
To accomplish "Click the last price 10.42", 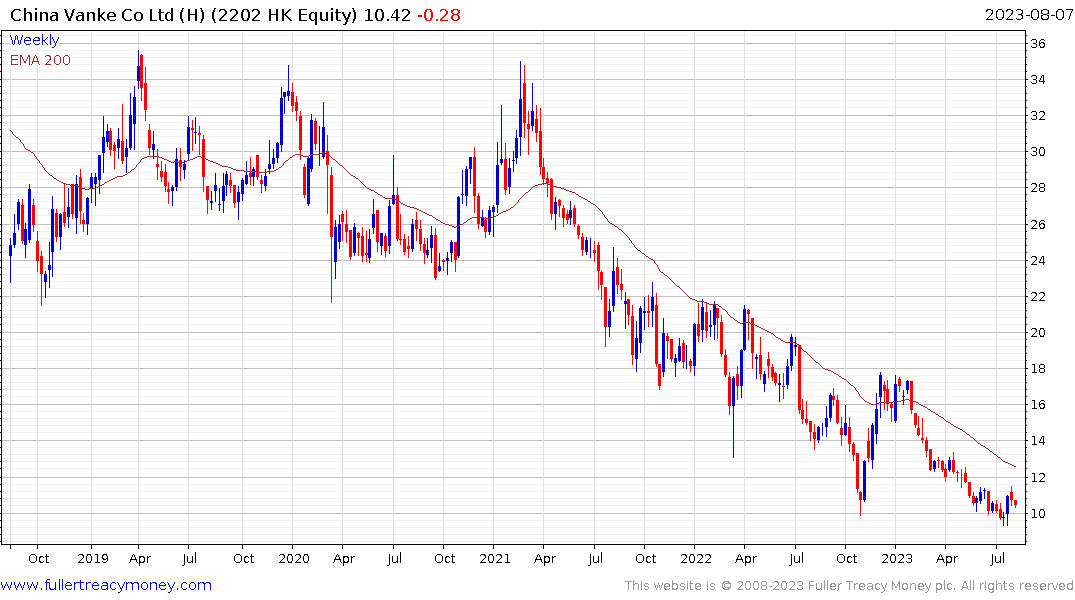I will 387,15.
